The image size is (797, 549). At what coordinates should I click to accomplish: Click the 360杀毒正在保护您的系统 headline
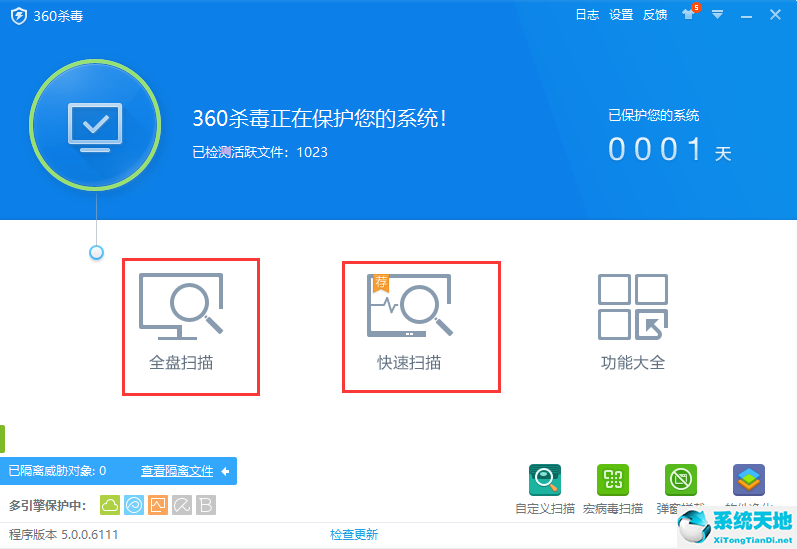[320, 118]
